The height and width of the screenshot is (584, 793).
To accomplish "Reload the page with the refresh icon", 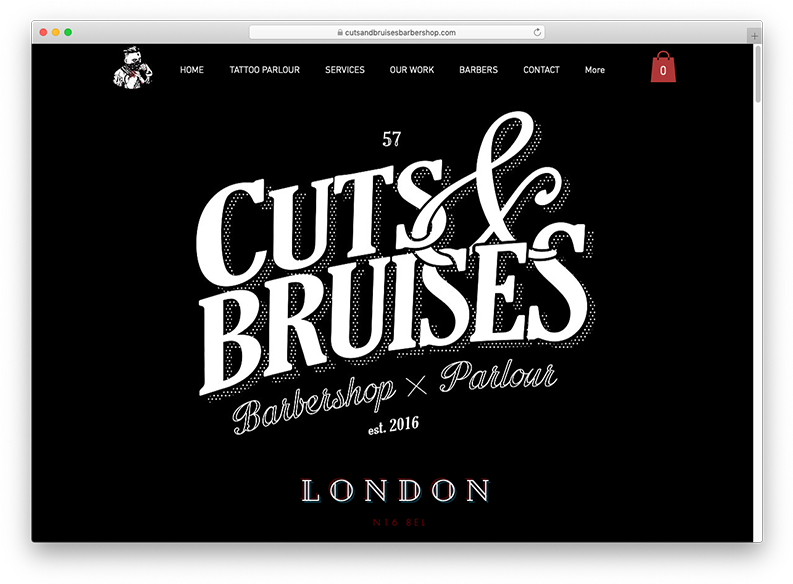I will pos(537,32).
